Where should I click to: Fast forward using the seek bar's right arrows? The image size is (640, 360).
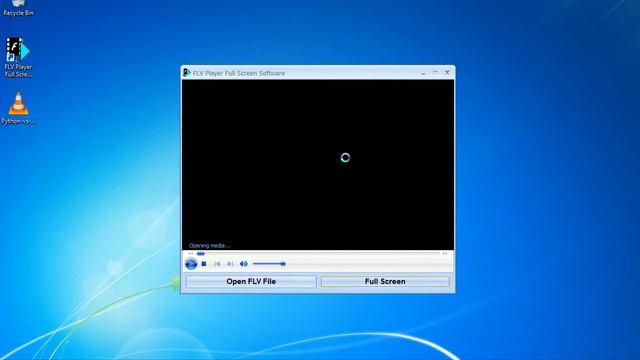pos(445,253)
